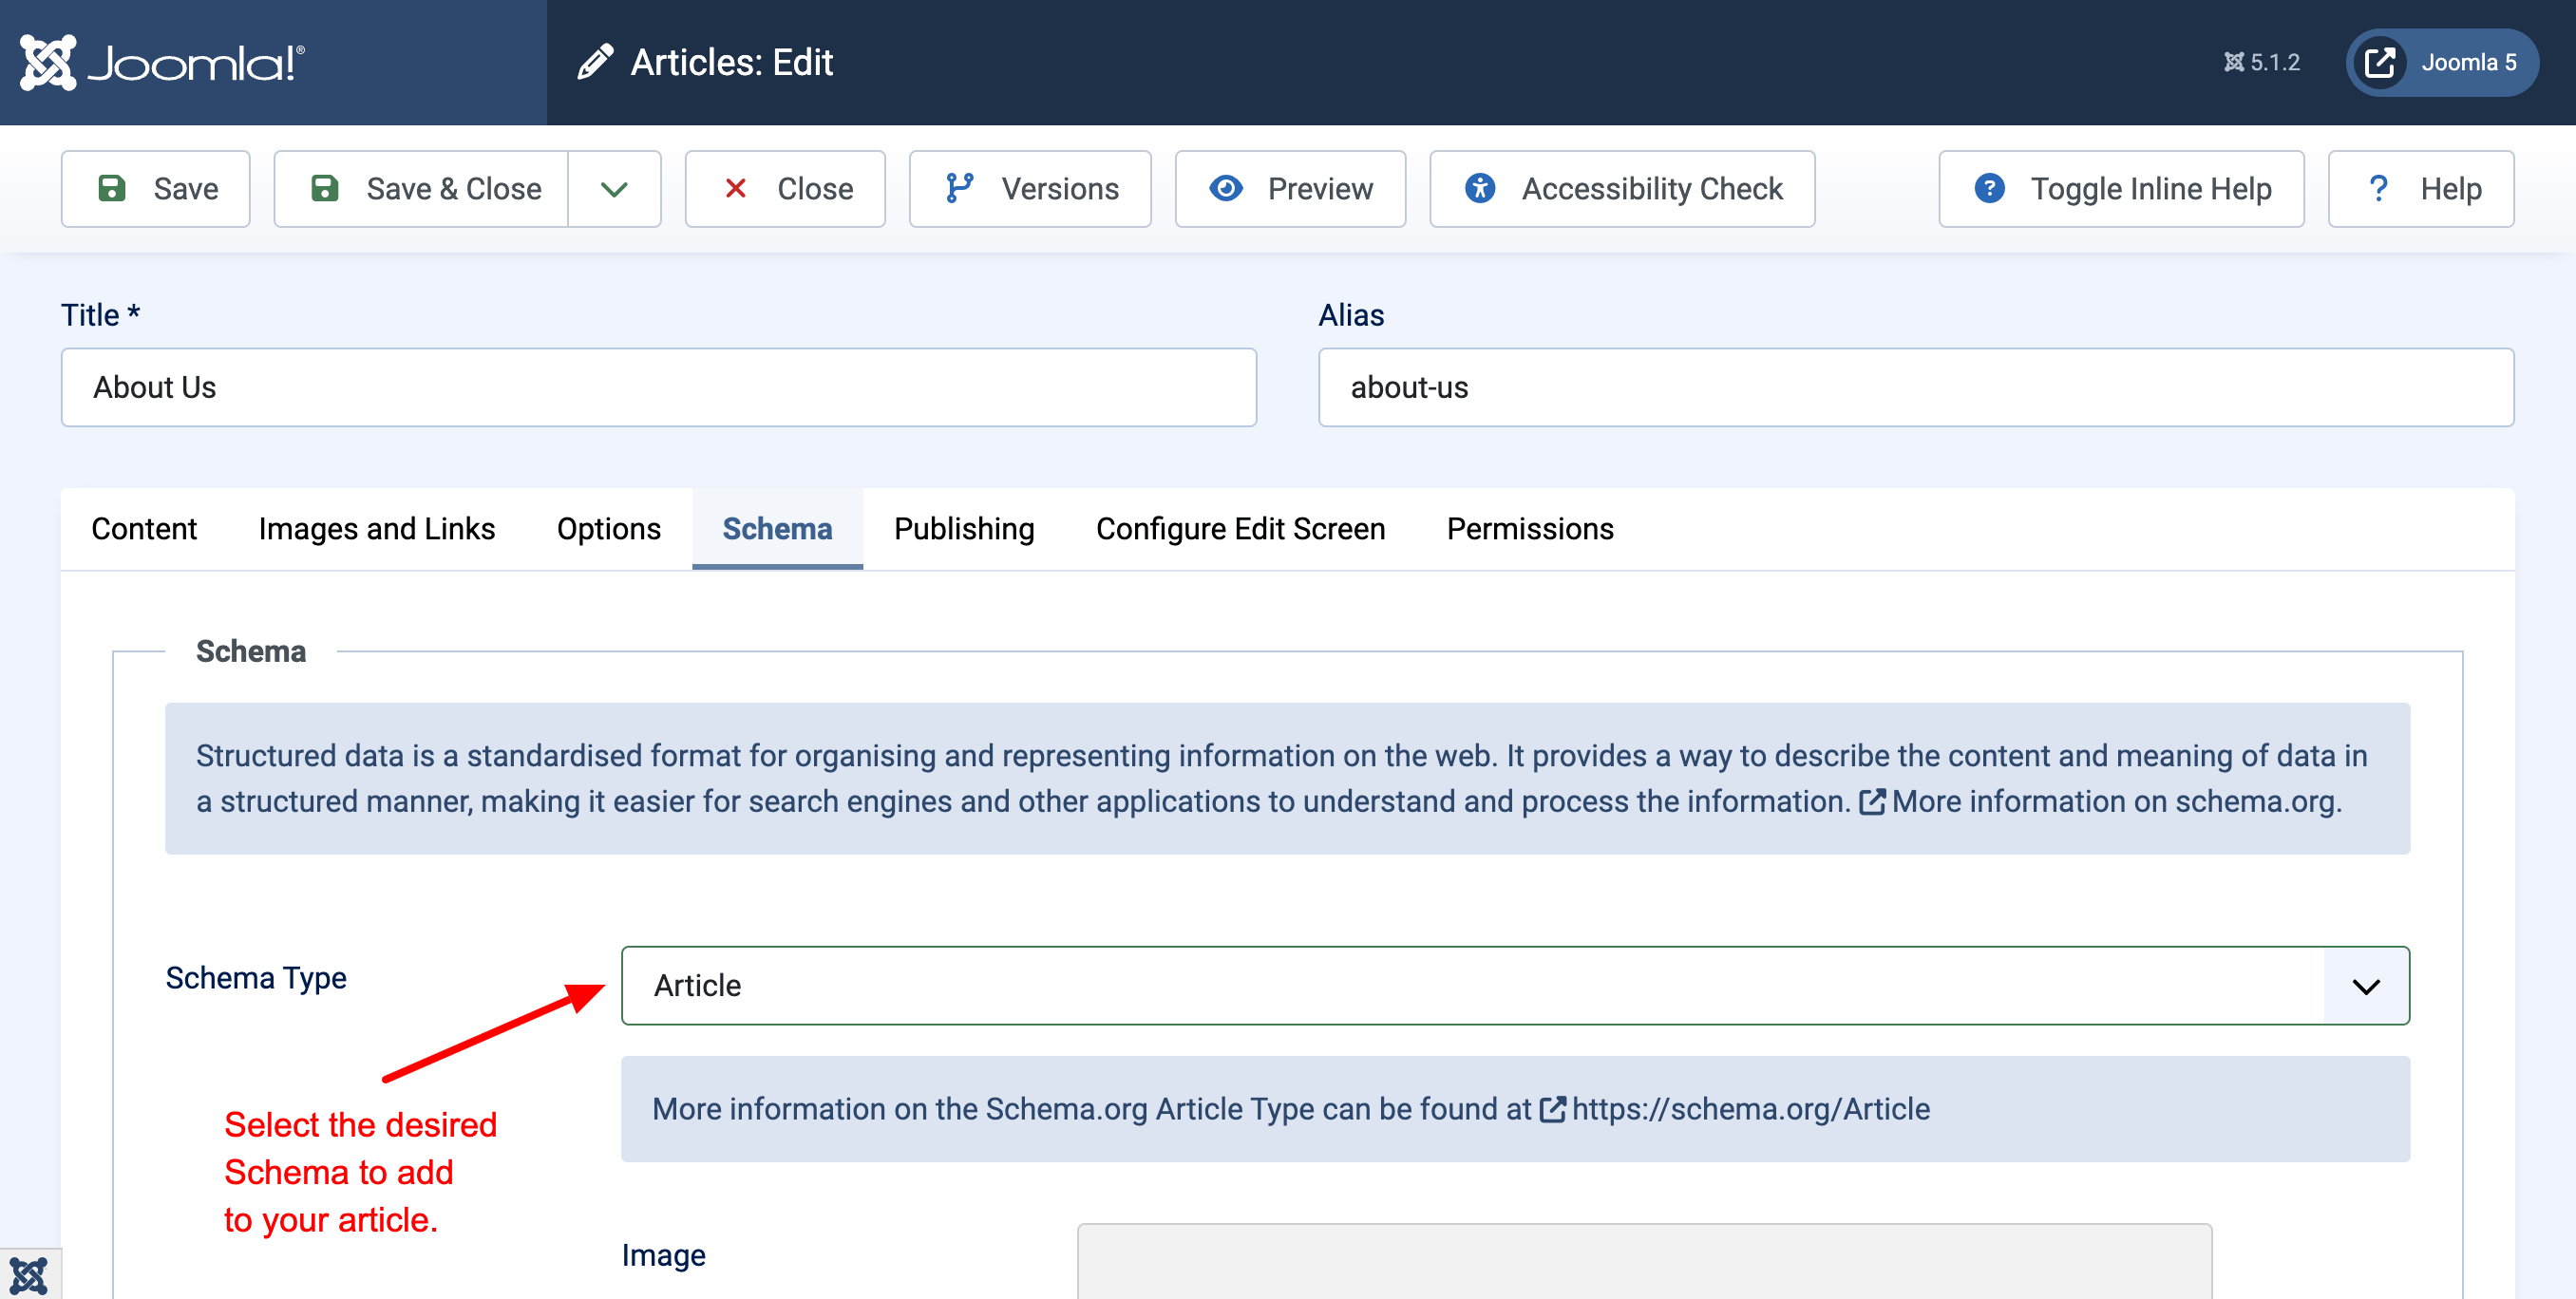Select the Article schema type combo box

pos(1470,986)
